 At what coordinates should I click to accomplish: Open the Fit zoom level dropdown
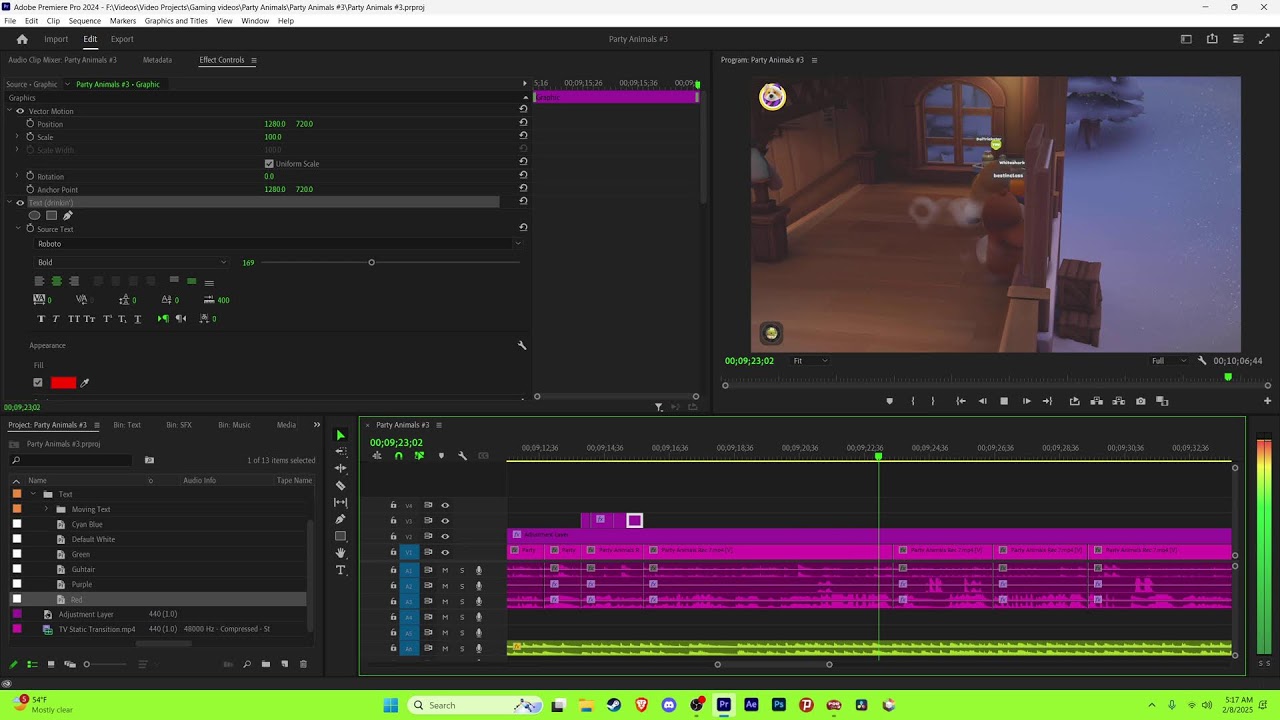[809, 360]
